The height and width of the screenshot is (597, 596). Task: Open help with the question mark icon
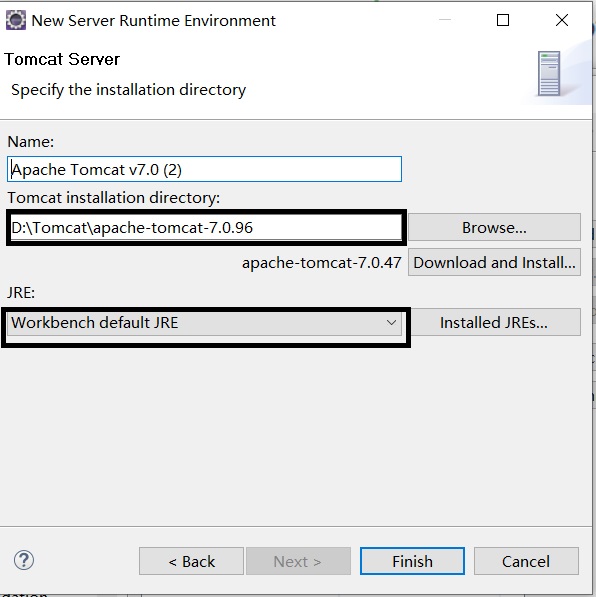click(24, 560)
